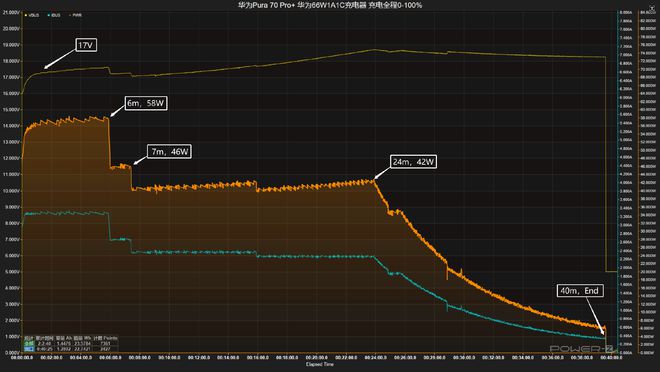The height and width of the screenshot is (372, 660).
Task: Click the 00:36:00.0 time axis tick
Action: point(552,358)
